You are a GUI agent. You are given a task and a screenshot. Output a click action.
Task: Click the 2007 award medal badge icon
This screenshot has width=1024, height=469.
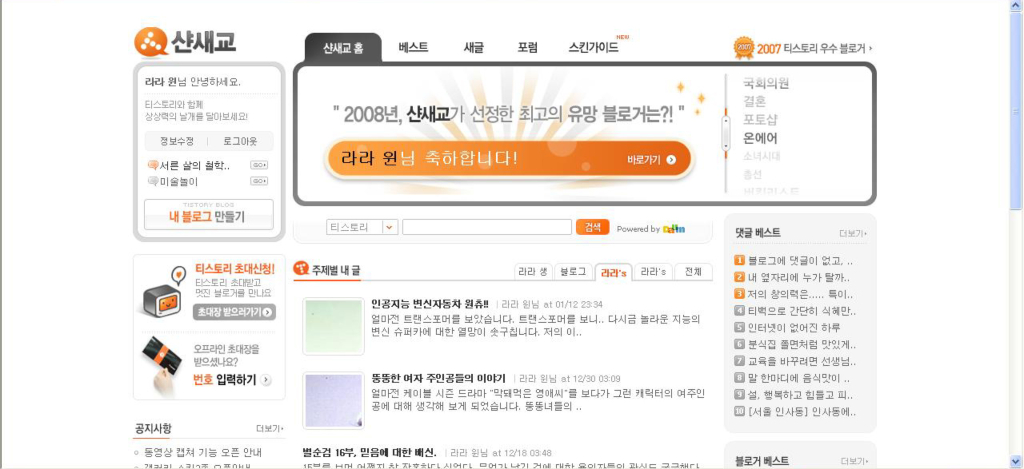point(744,48)
